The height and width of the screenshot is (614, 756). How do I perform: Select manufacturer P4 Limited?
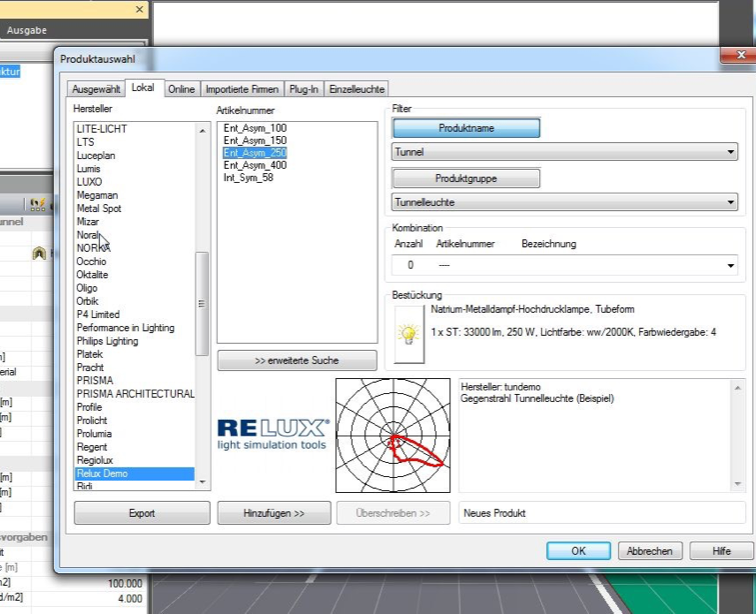pos(98,314)
